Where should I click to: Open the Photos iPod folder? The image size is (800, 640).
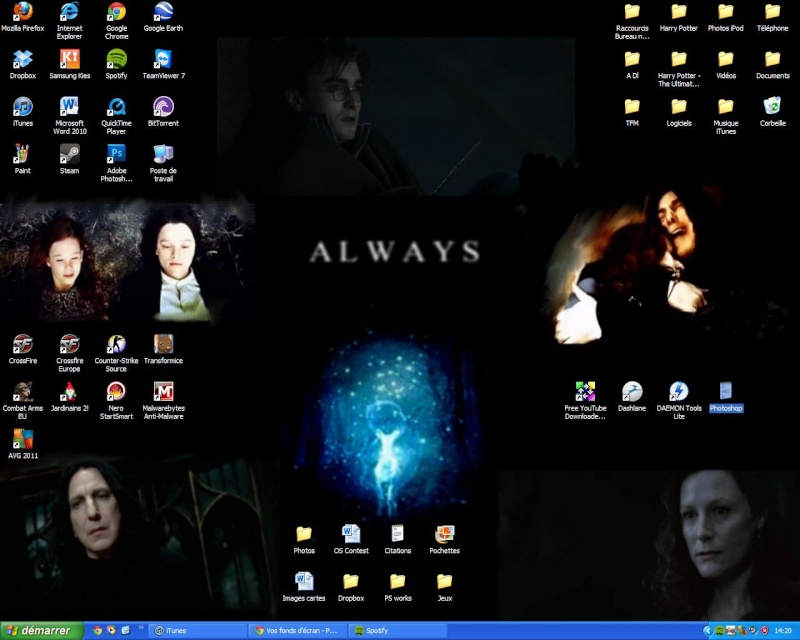coord(726,17)
